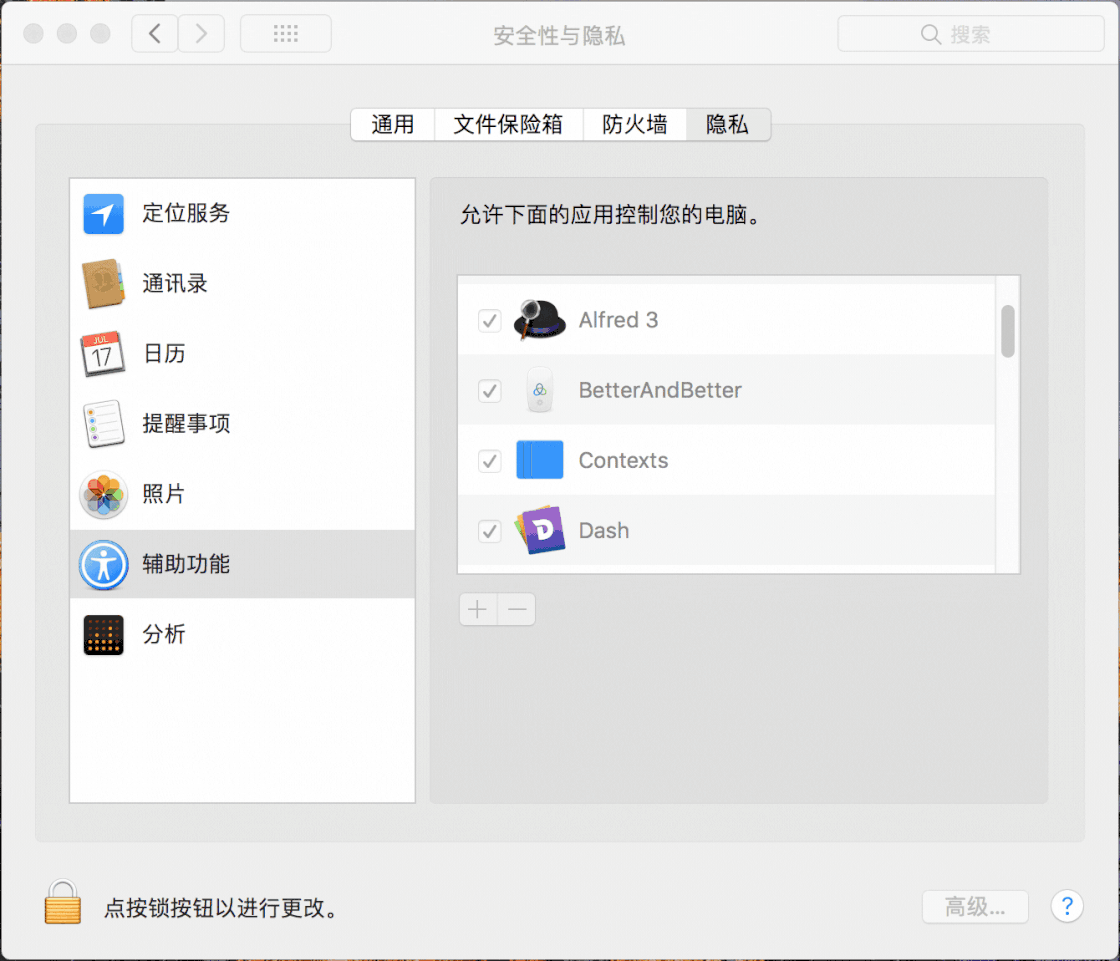Select 定位服务 location services icon
Viewport: 1120px width, 961px height.
[x=104, y=214]
